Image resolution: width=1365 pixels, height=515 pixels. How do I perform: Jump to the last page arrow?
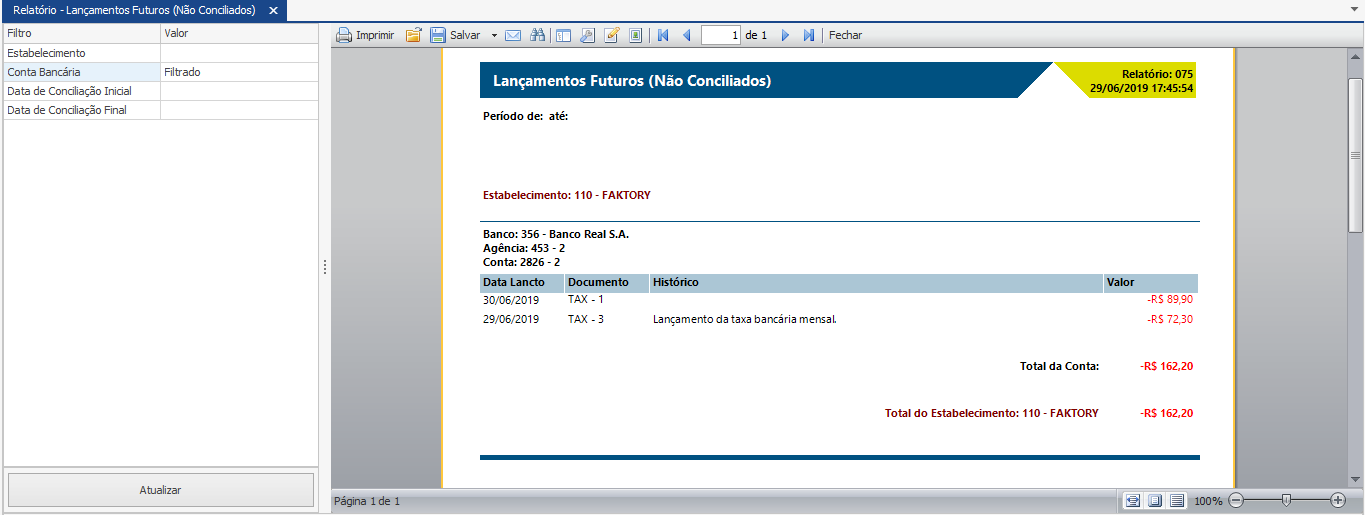(809, 35)
